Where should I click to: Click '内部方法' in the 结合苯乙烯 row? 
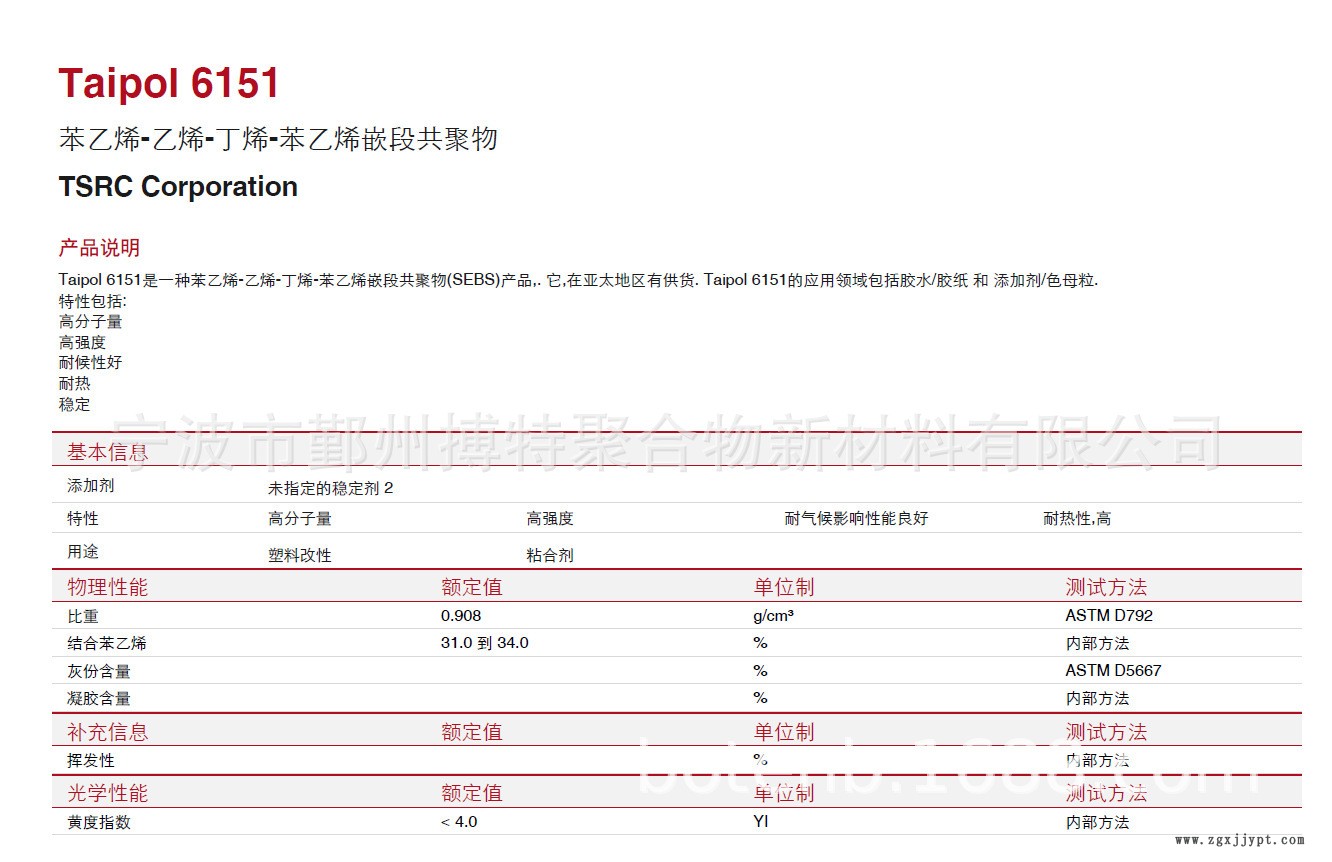tap(1098, 643)
